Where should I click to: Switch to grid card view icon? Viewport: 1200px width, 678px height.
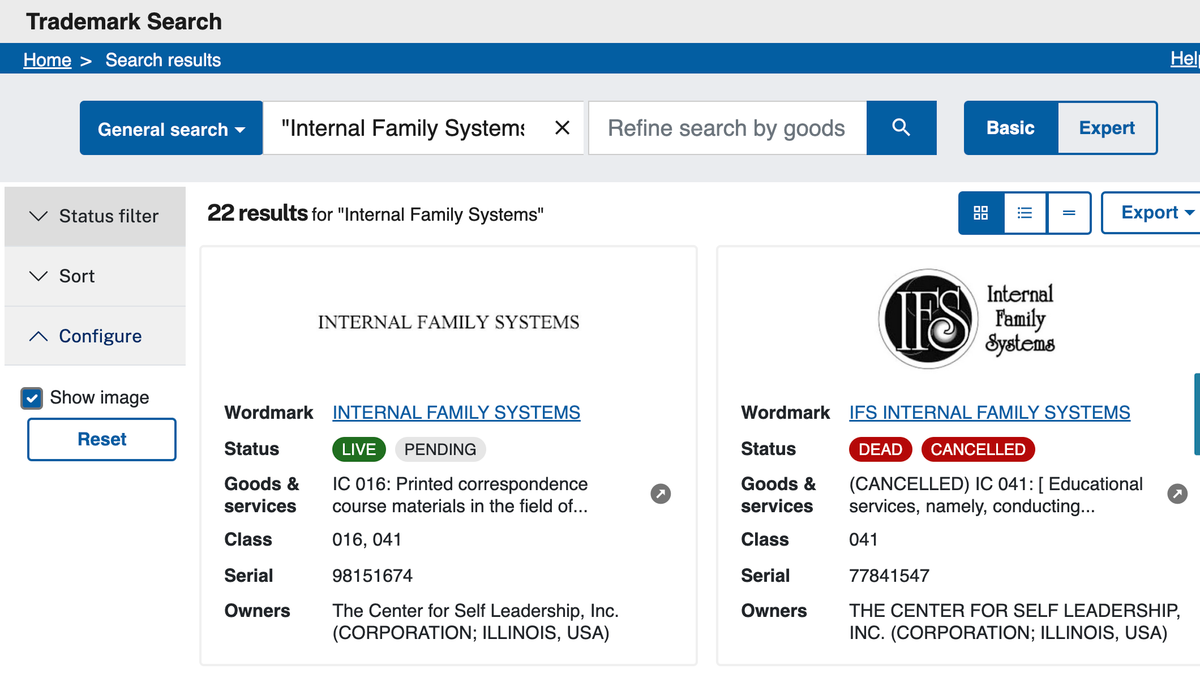pos(981,213)
